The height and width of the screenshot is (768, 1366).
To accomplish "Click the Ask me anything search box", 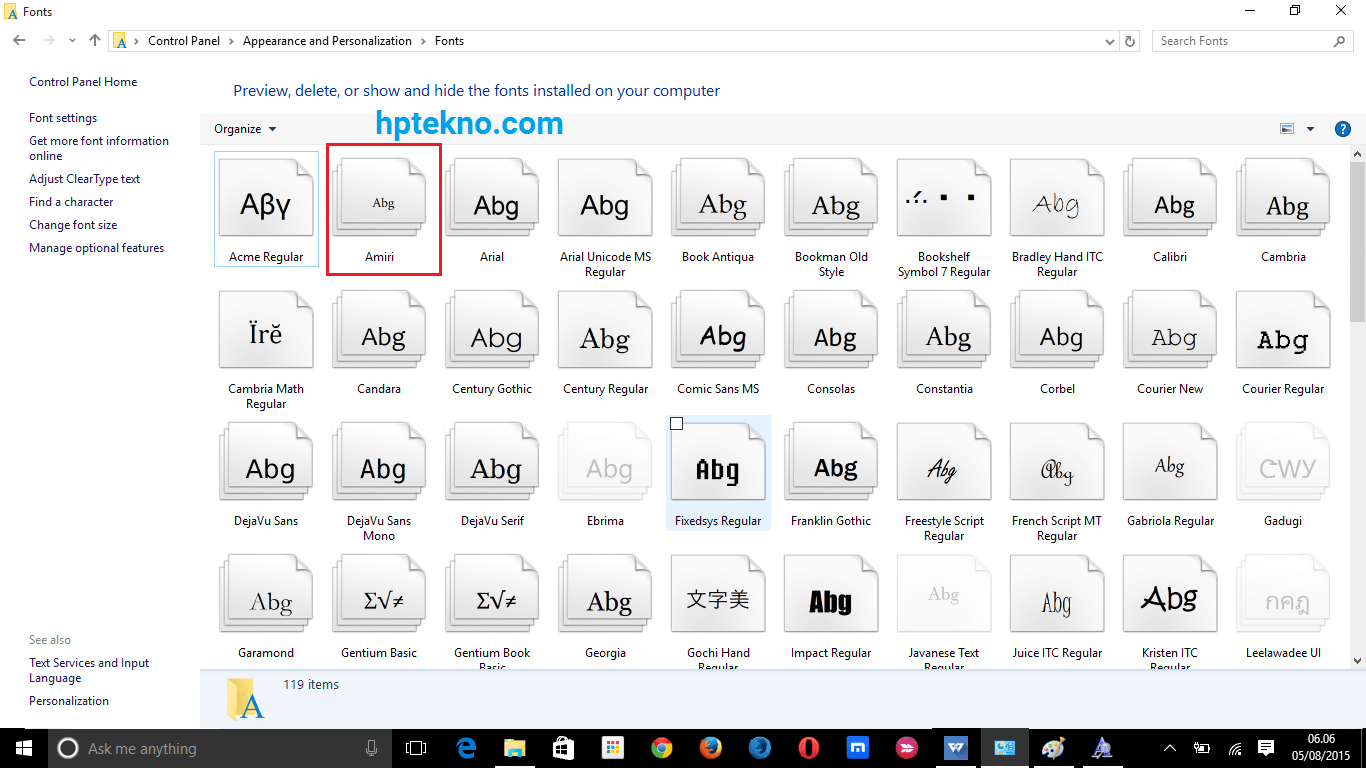I will (x=221, y=748).
